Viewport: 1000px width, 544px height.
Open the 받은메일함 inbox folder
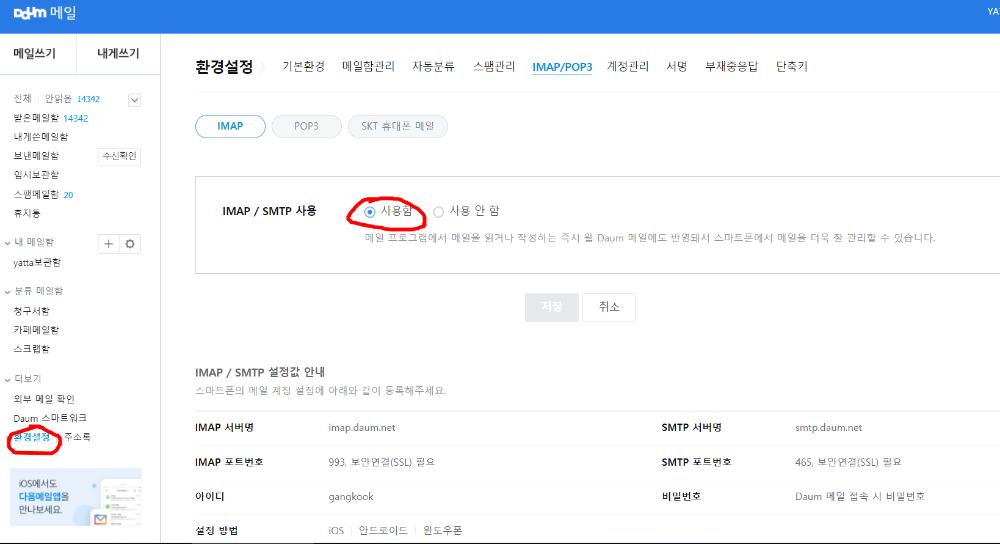click(x=36, y=118)
